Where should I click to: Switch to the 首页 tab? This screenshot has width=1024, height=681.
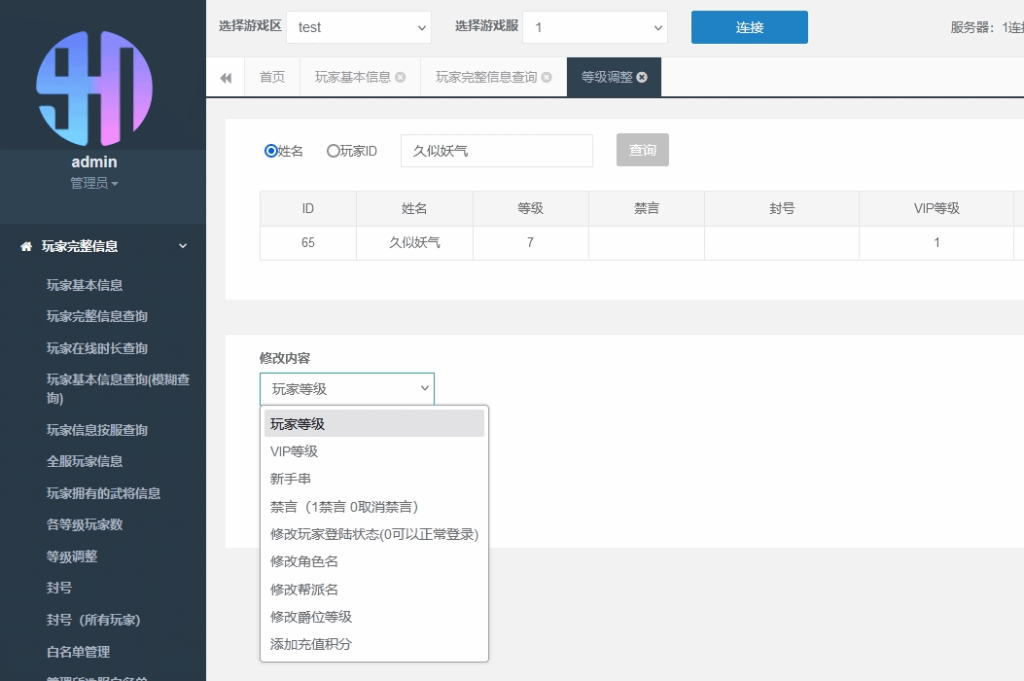click(x=272, y=78)
